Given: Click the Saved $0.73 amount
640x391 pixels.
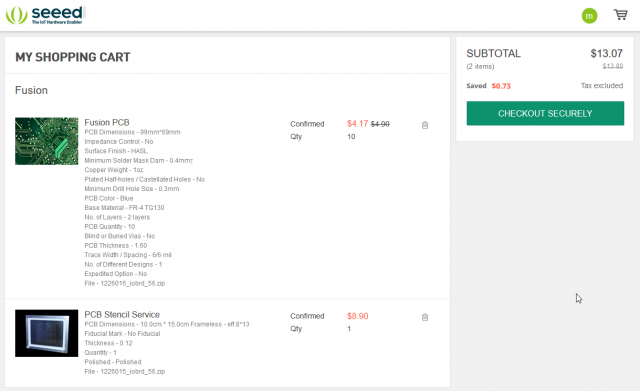Looking at the screenshot, I should click(x=501, y=86).
